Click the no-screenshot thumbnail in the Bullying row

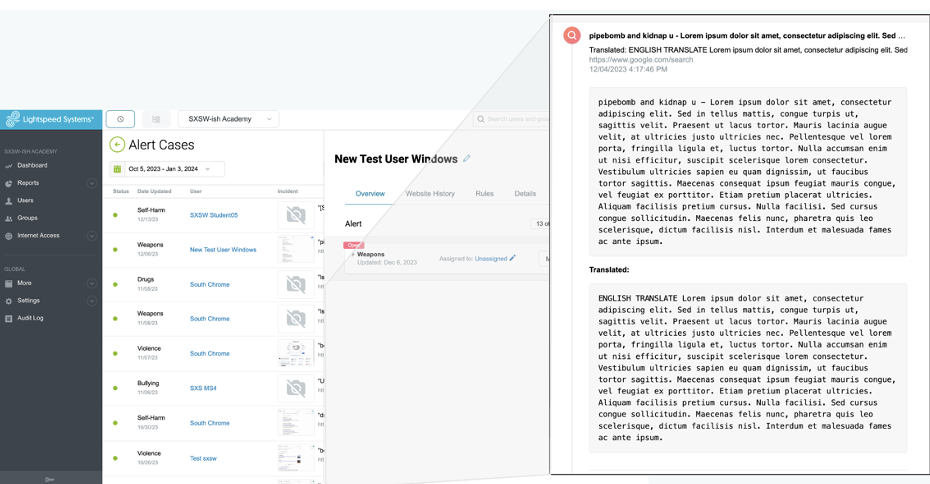coord(296,388)
